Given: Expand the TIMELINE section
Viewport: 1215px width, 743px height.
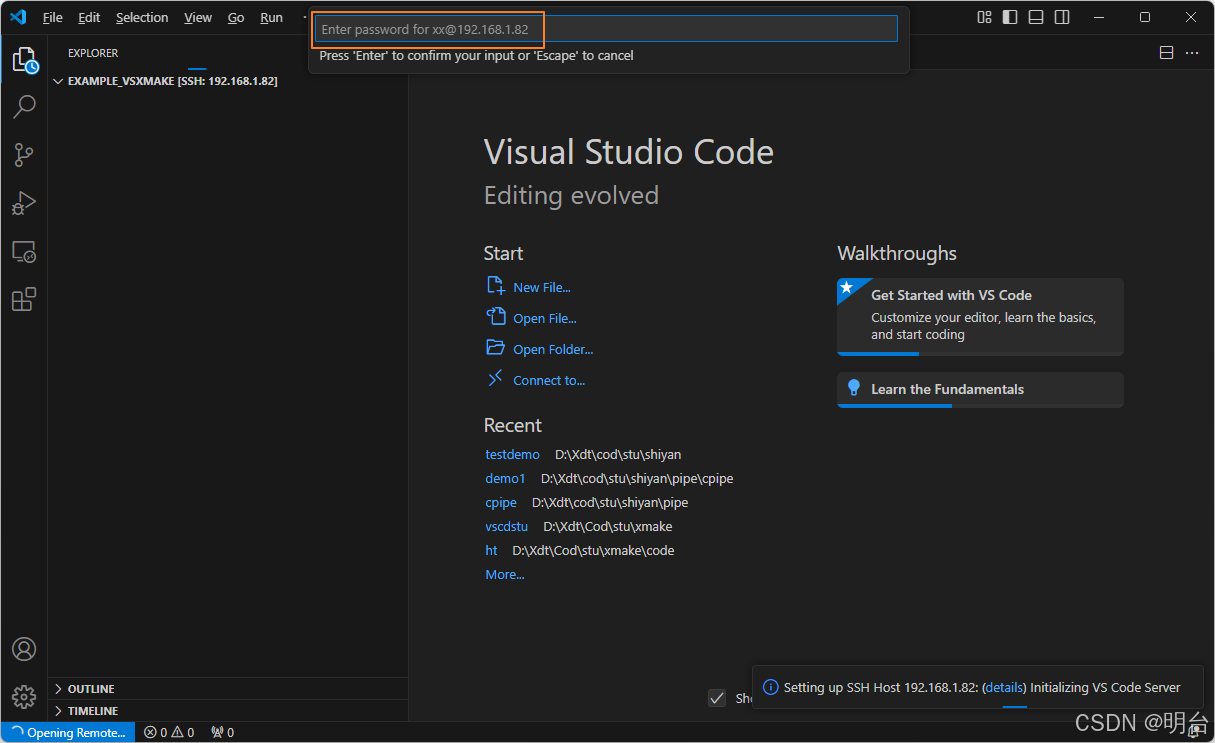Looking at the screenshot, I should click(x=228, y=711).
